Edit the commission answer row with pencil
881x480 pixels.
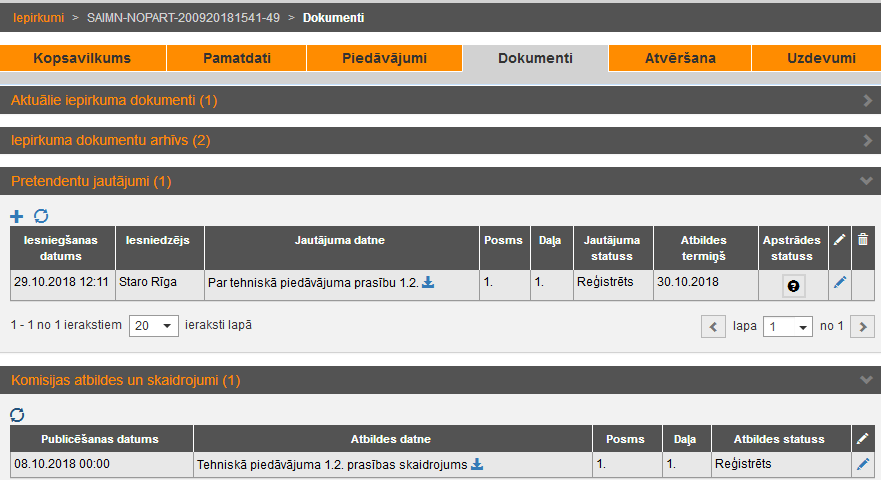pos(863,464)
